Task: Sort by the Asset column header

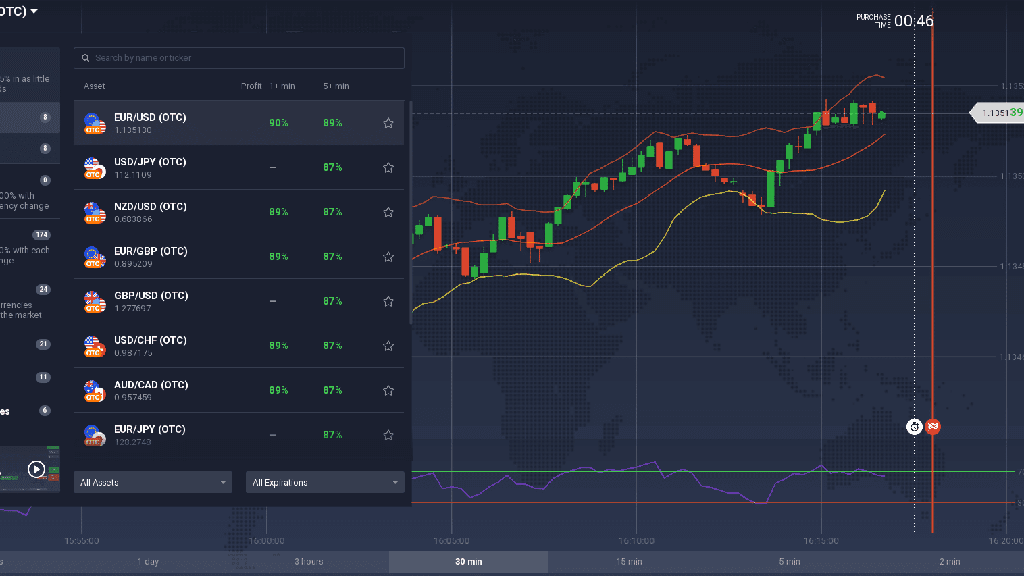Action: pos(94,86)
